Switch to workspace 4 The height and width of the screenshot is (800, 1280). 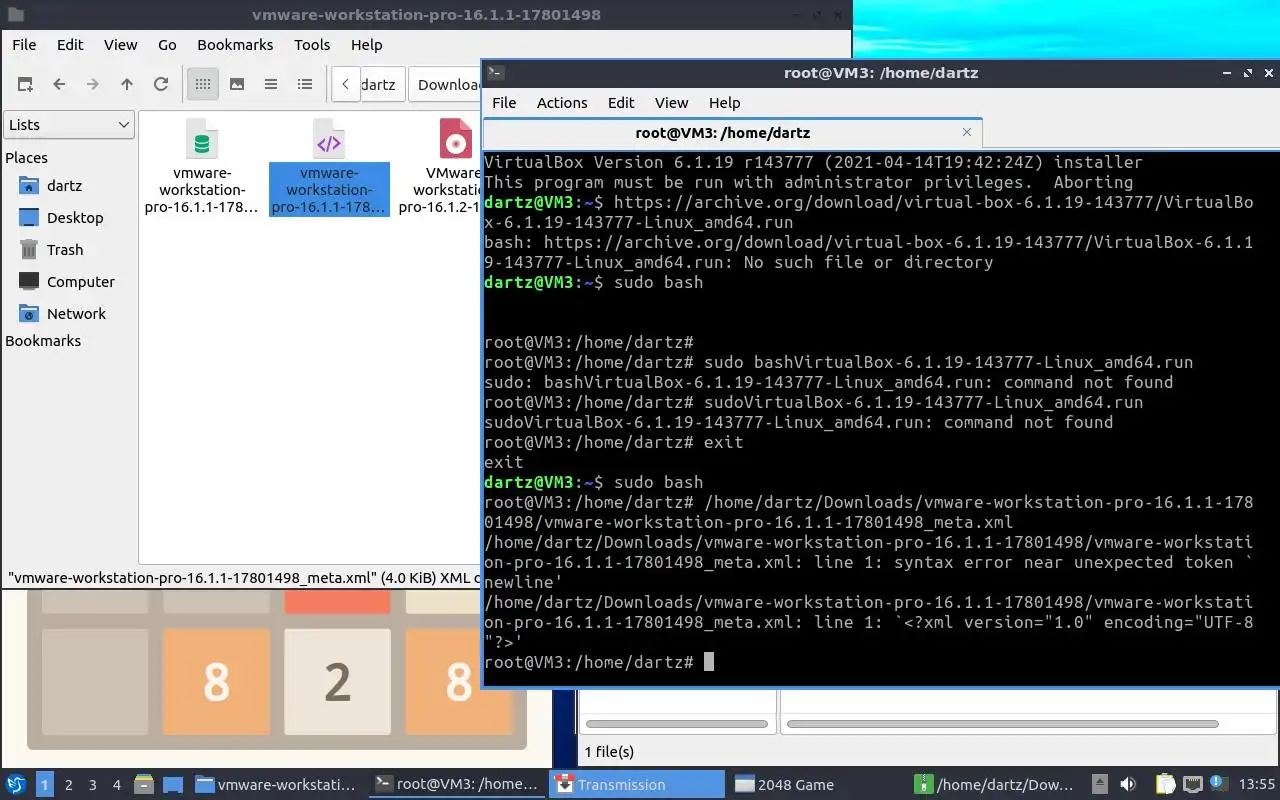point(117,785)
